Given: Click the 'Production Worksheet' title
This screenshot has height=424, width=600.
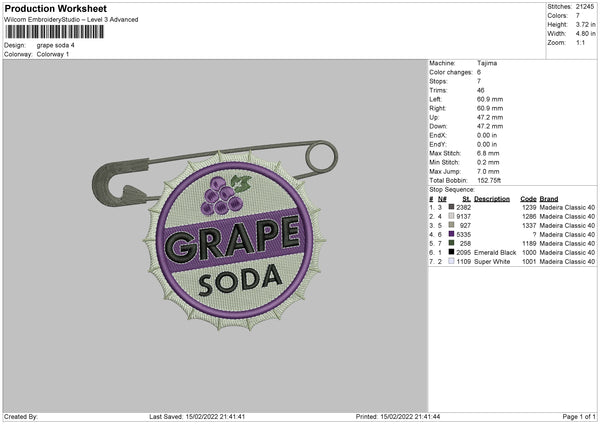Looking at the screenshot, I should [x=55, y=8].
